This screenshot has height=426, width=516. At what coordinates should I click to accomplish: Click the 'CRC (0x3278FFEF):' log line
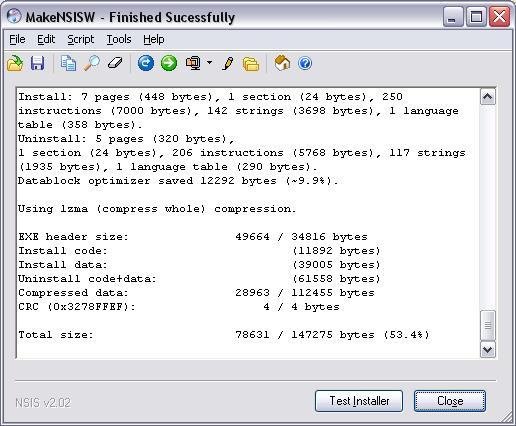(179, 307)
